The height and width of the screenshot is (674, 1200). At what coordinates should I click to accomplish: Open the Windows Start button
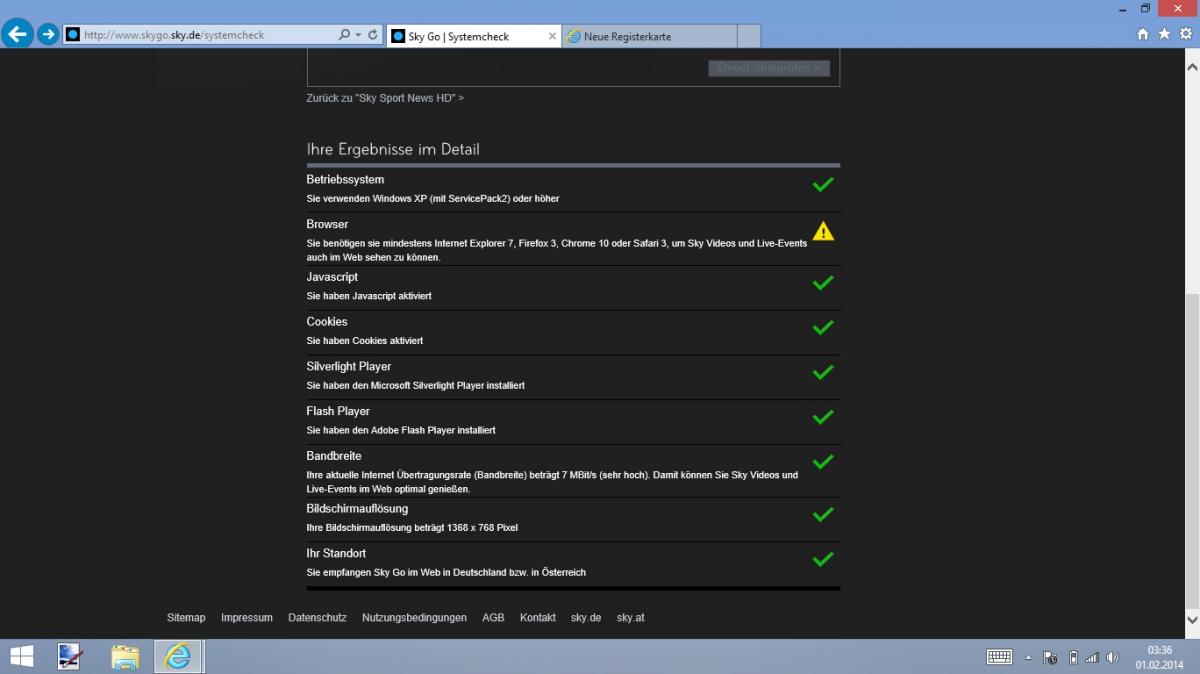click(x=21, y=656)
